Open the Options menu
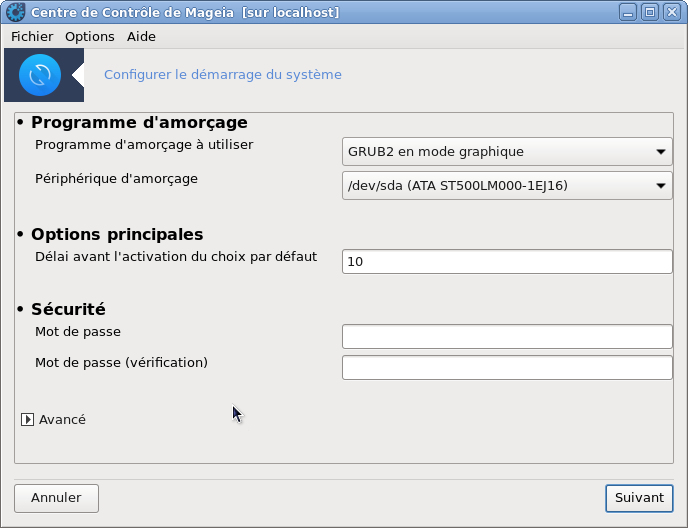 click(90, 36)
